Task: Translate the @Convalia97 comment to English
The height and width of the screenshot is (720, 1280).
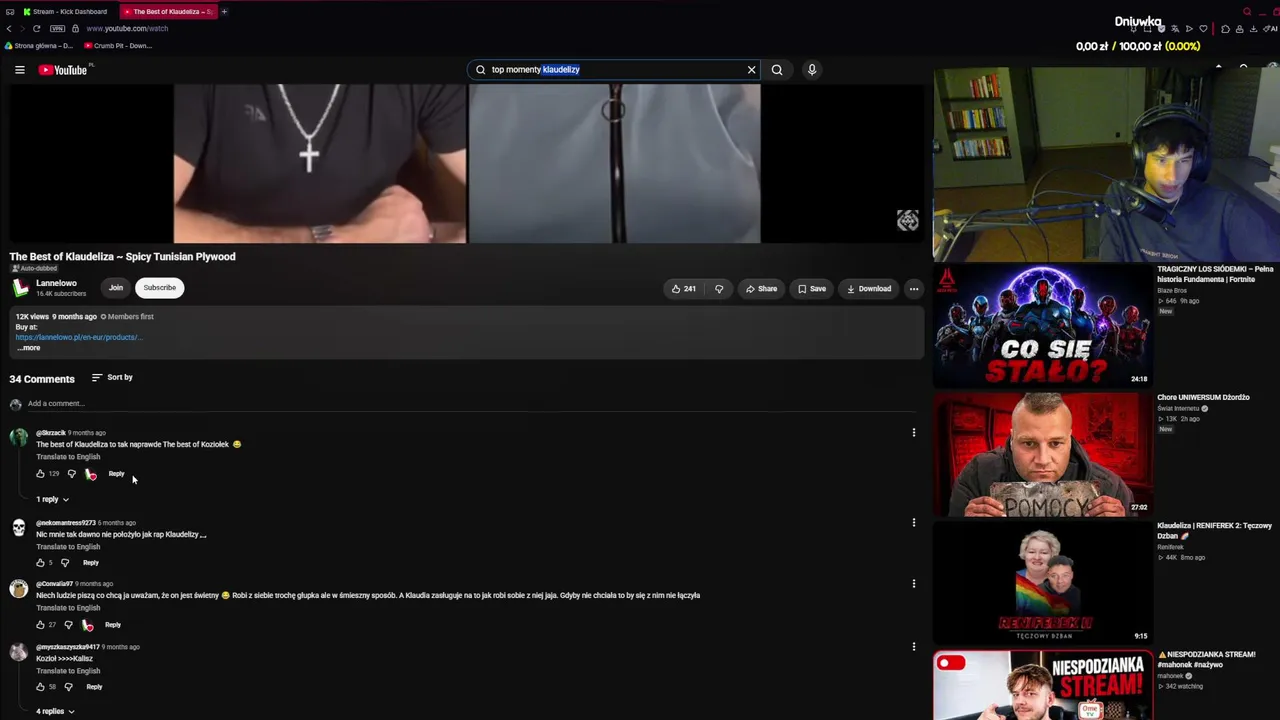Action: [68, 608]
